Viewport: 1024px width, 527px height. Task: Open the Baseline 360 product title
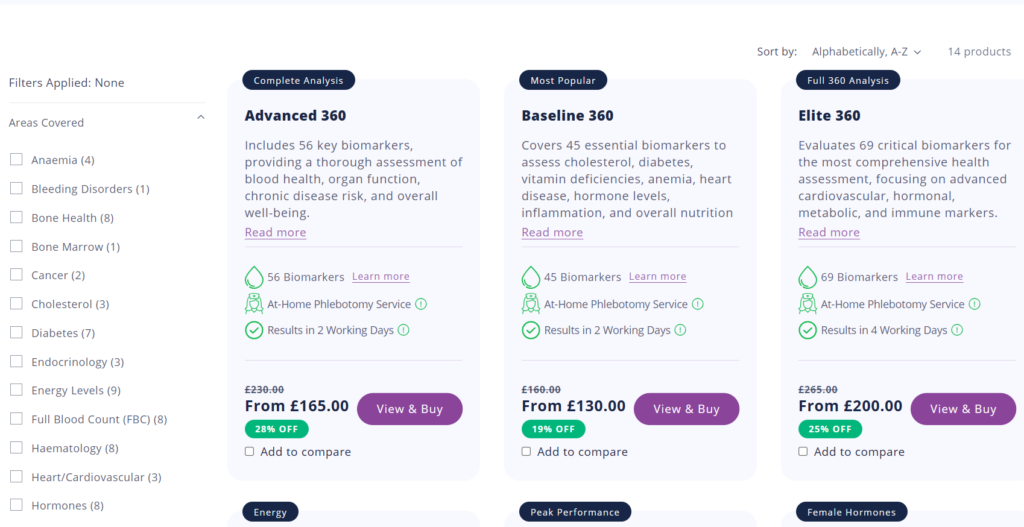click(x=568, y=116)
